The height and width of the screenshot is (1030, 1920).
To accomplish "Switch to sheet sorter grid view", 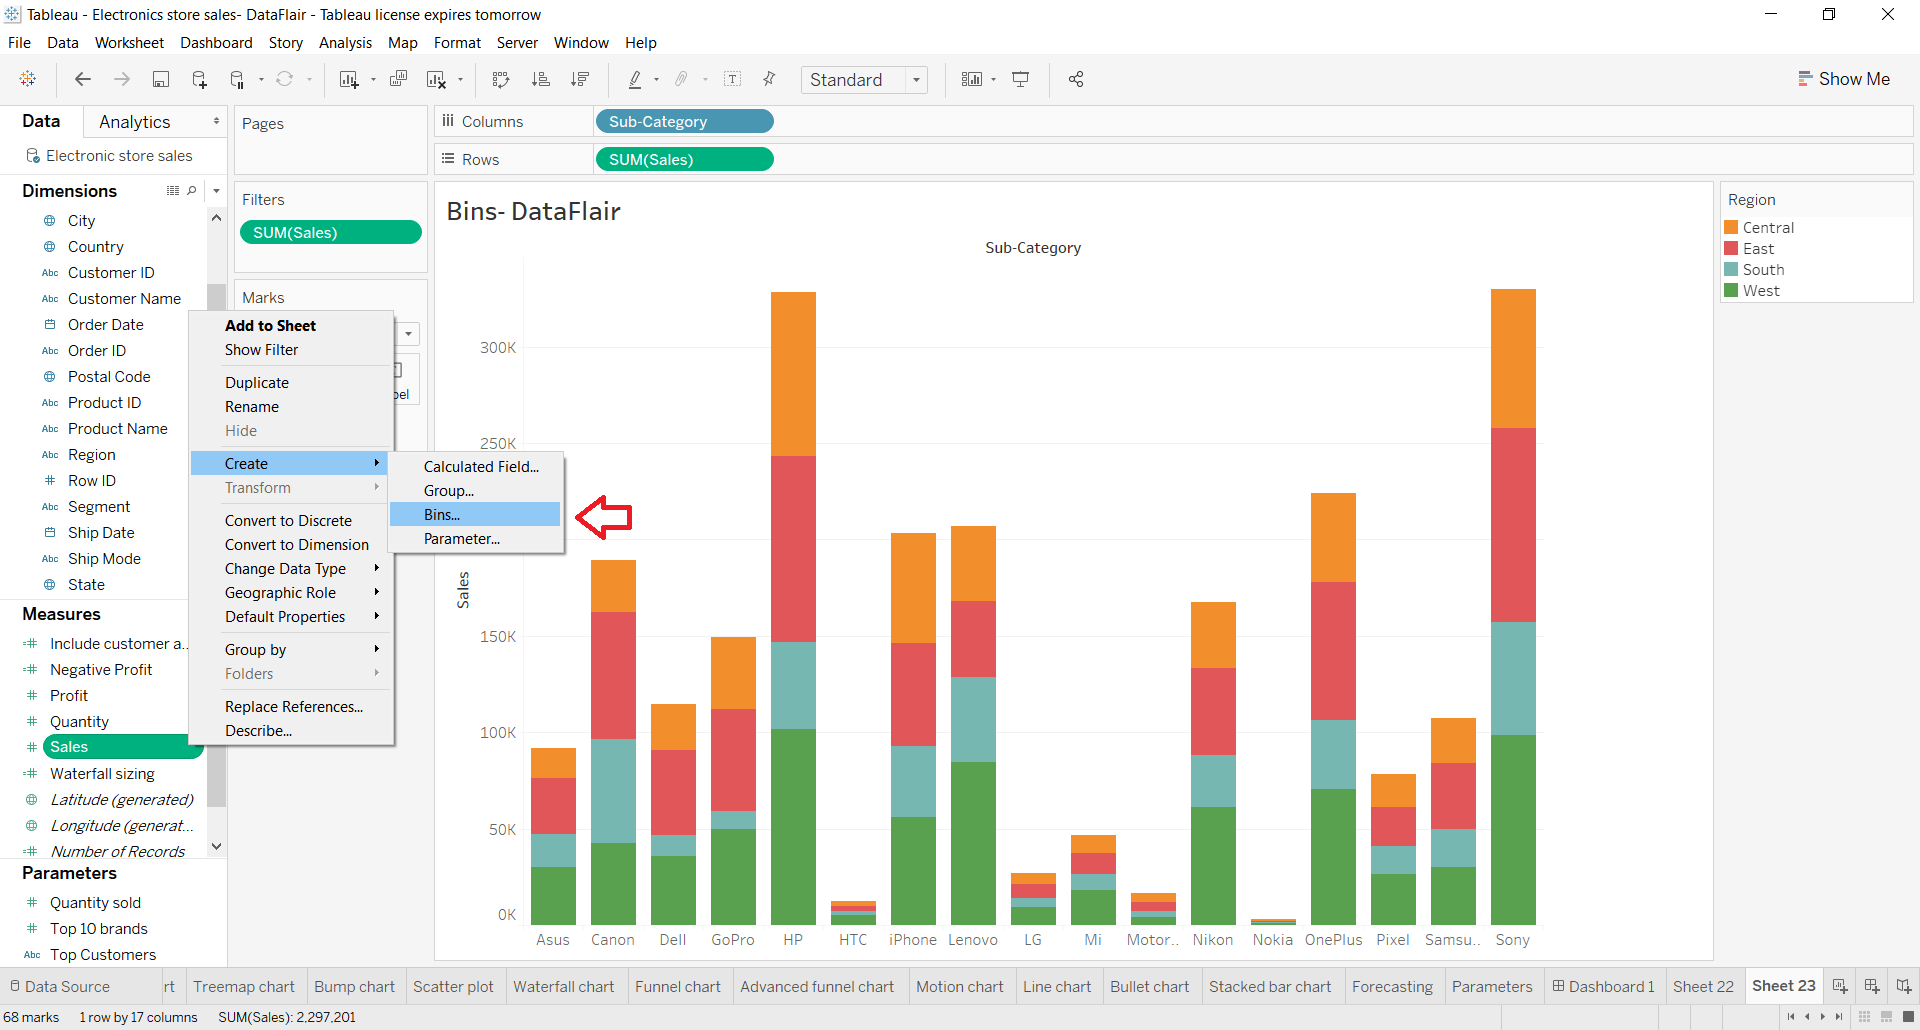I will pyautogui.click(x=1864, y=1017).
